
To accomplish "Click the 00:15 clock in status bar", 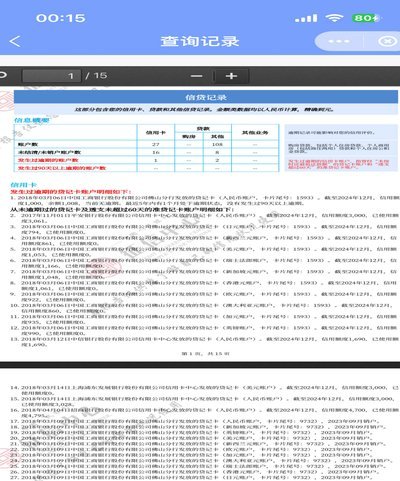I will (x=61, y=18).
